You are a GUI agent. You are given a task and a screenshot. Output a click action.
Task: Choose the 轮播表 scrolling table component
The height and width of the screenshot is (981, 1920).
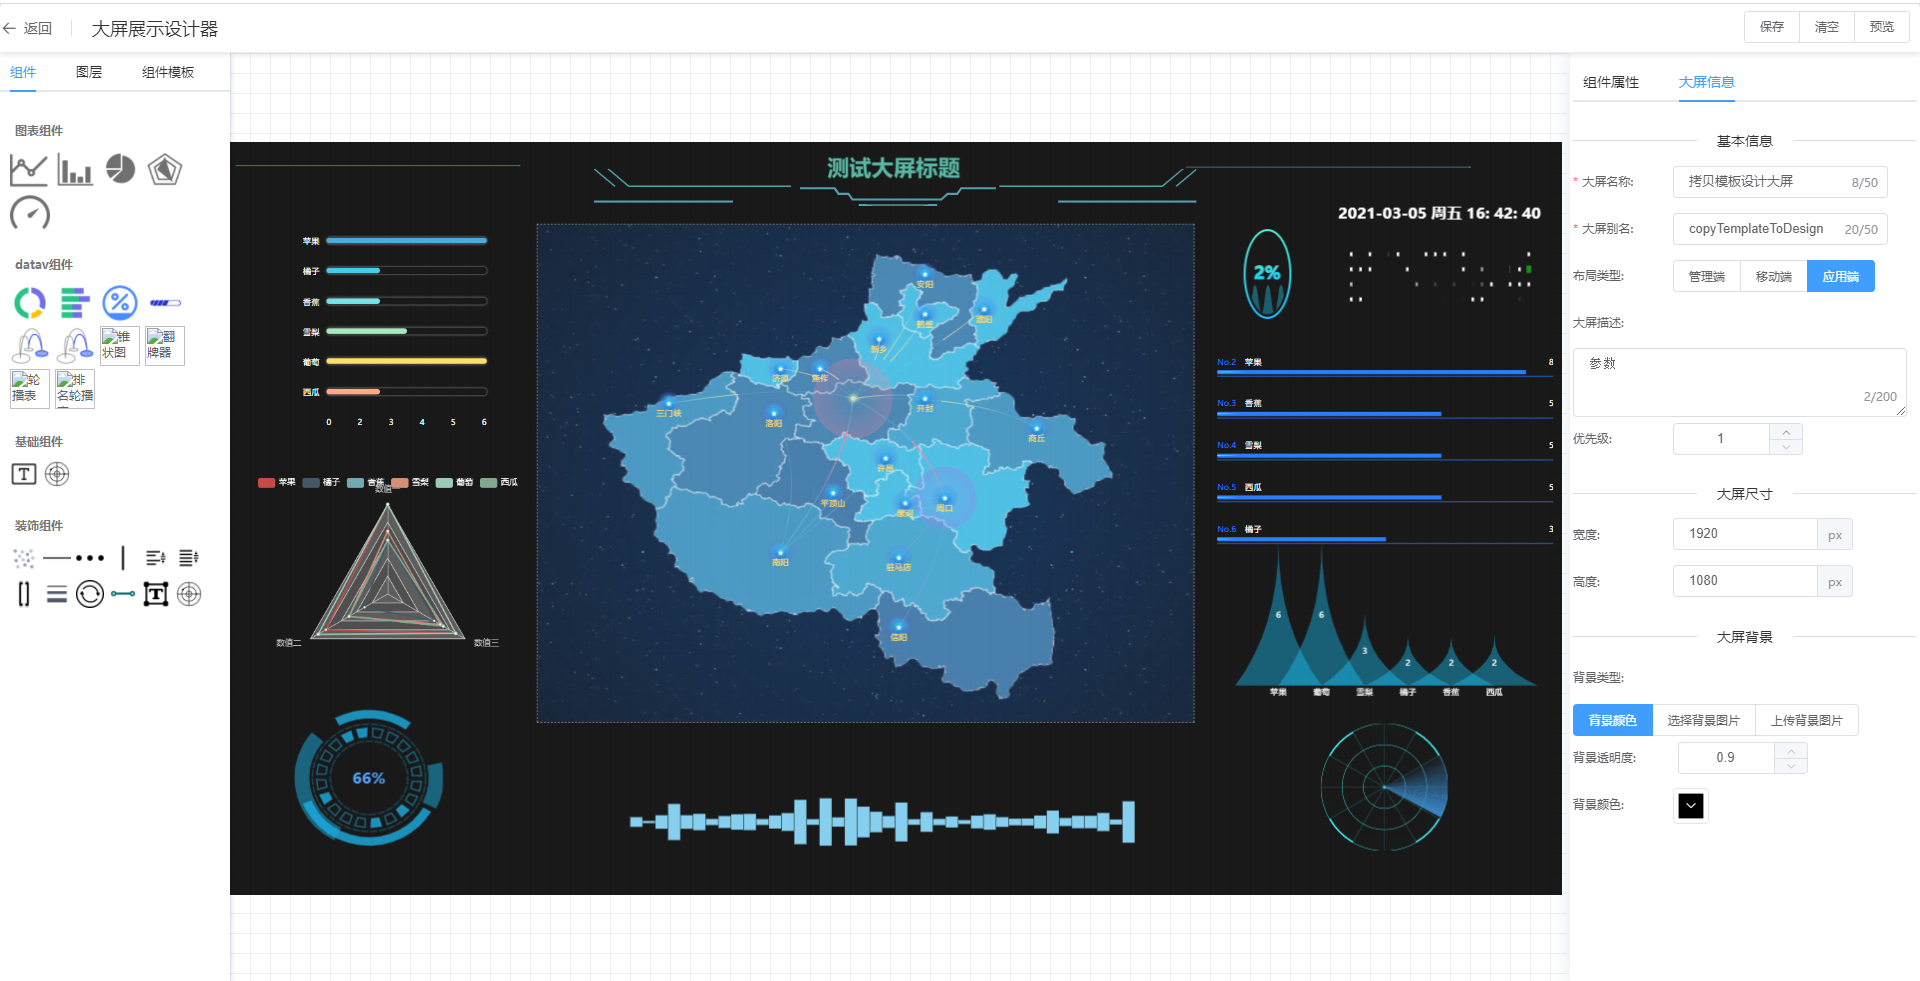30,389
